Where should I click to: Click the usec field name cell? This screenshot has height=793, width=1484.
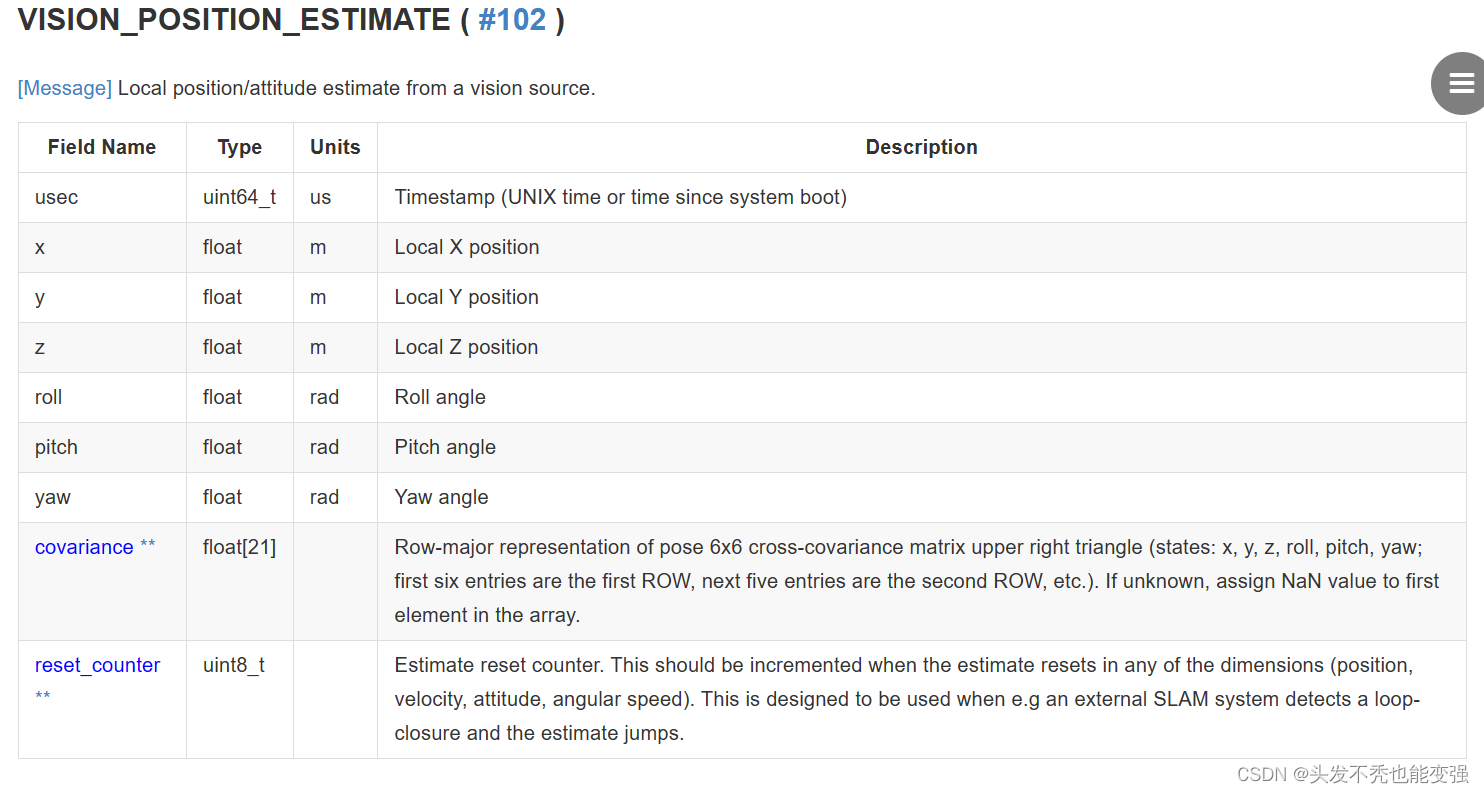pyautogui.click(x=102, y=197)
